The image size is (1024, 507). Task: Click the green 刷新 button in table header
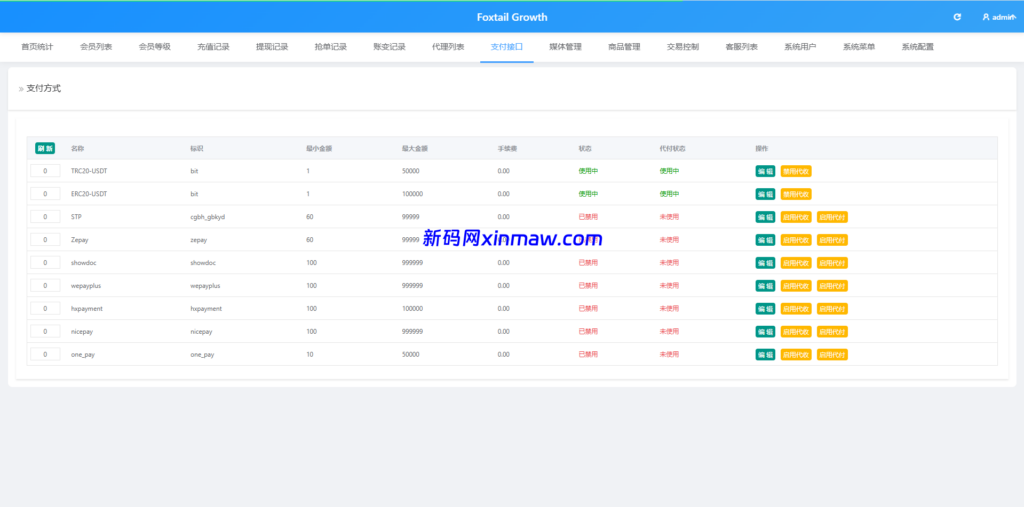[45, 148]
